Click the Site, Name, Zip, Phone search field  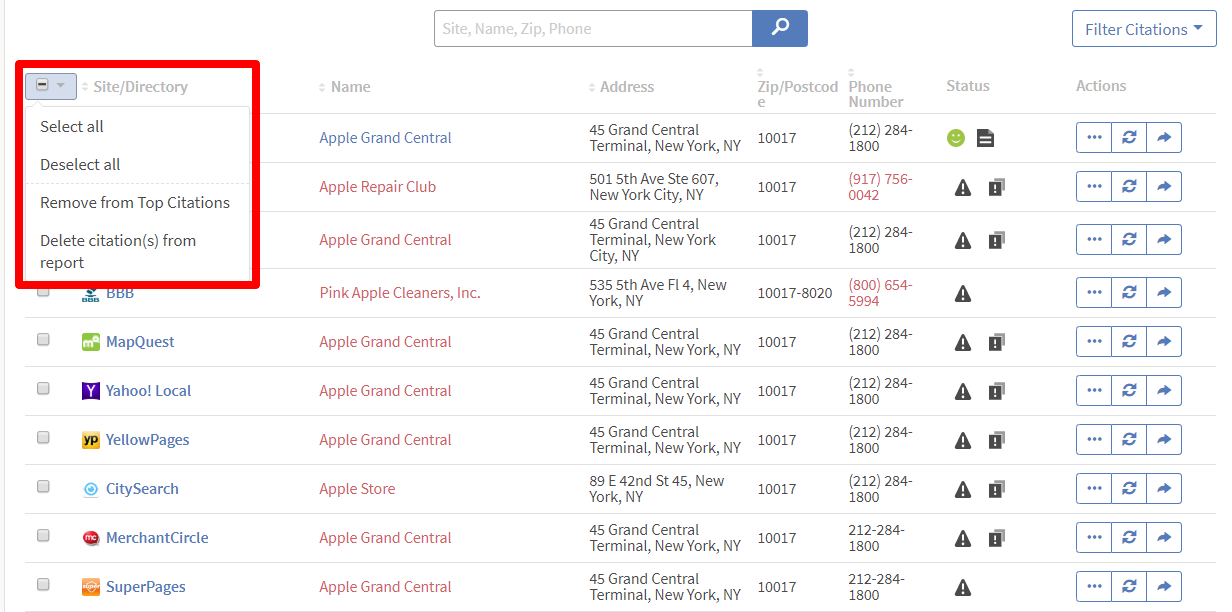pyautogui.click(x=593, y=28)
